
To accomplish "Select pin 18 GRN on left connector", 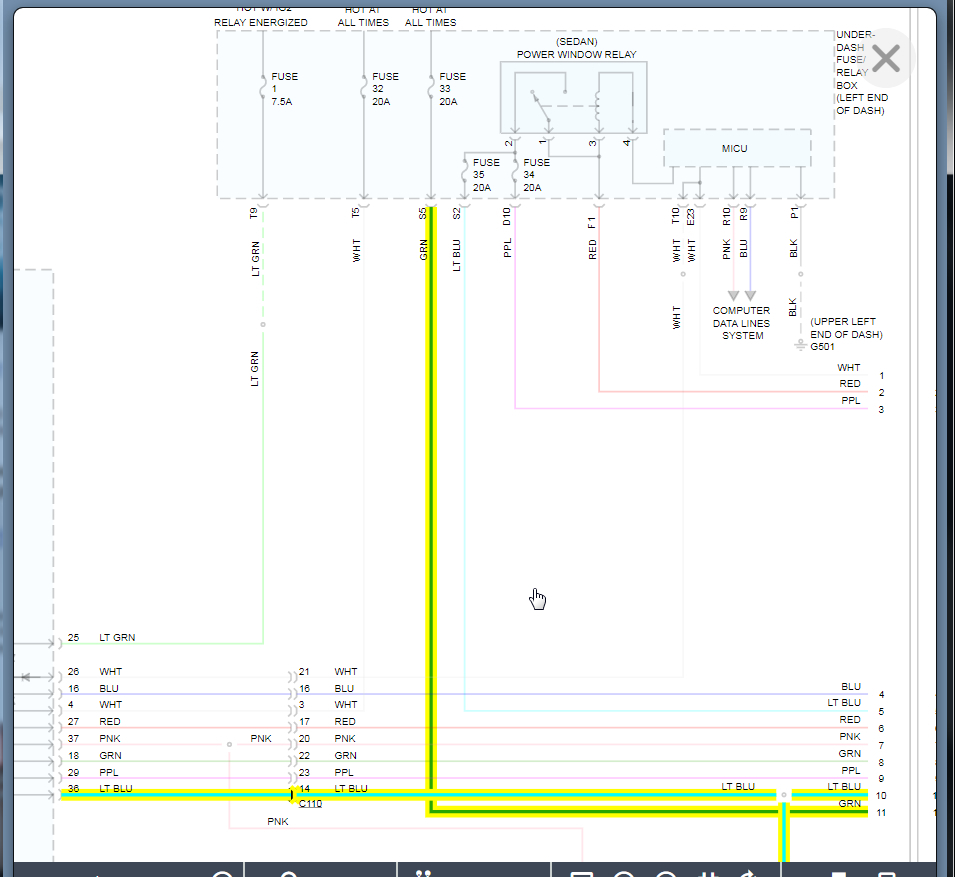I will tap(94, 756).
